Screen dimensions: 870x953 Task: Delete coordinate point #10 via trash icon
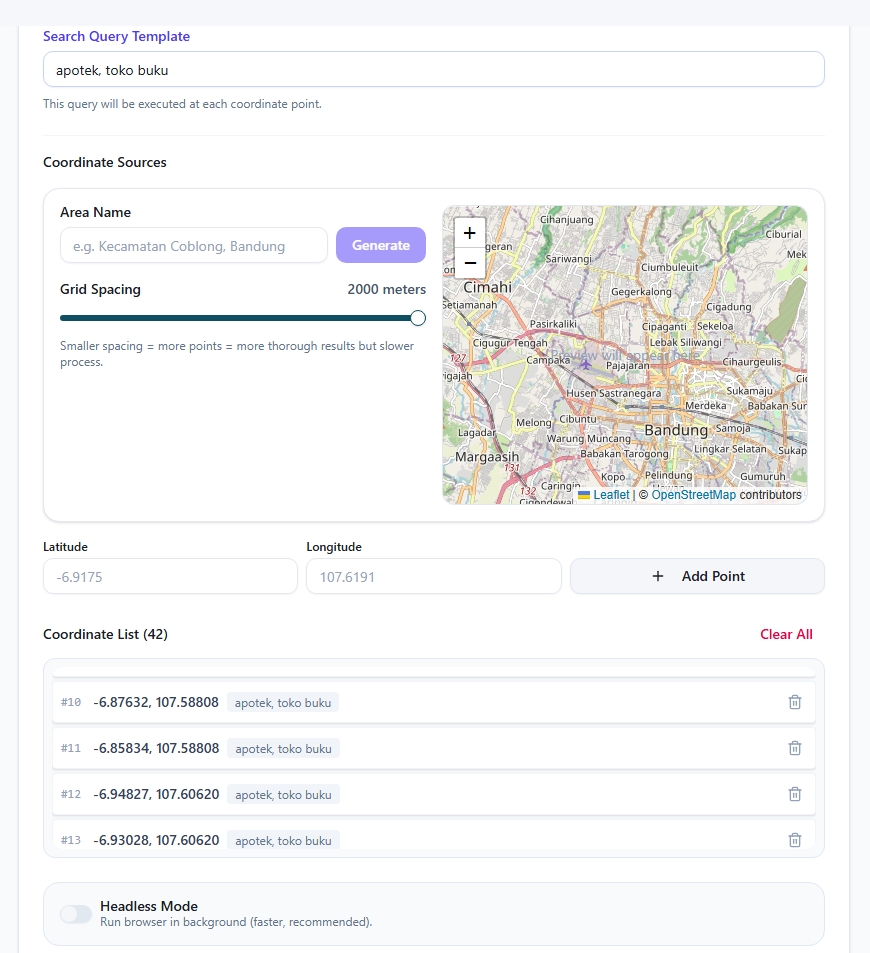tap(795, 702)
